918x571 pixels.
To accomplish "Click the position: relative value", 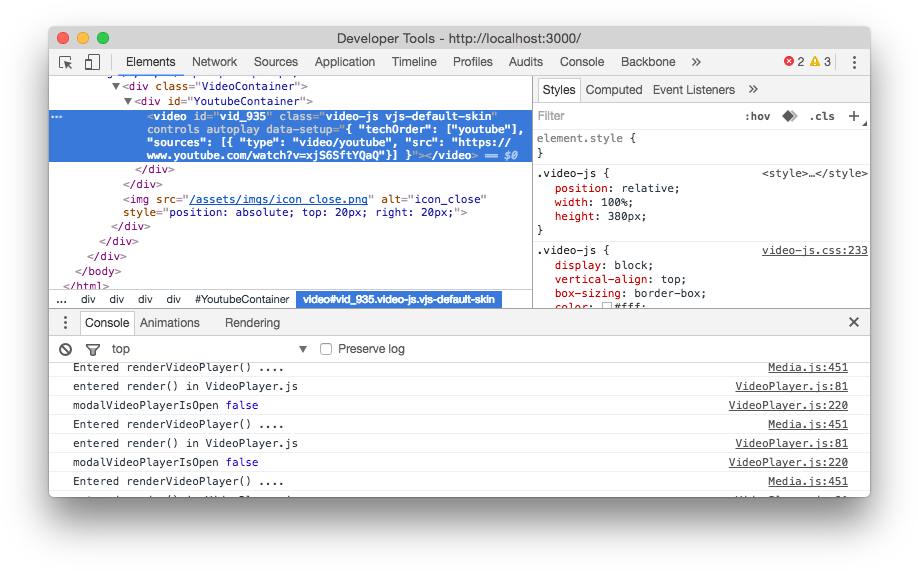I will 649,189.
